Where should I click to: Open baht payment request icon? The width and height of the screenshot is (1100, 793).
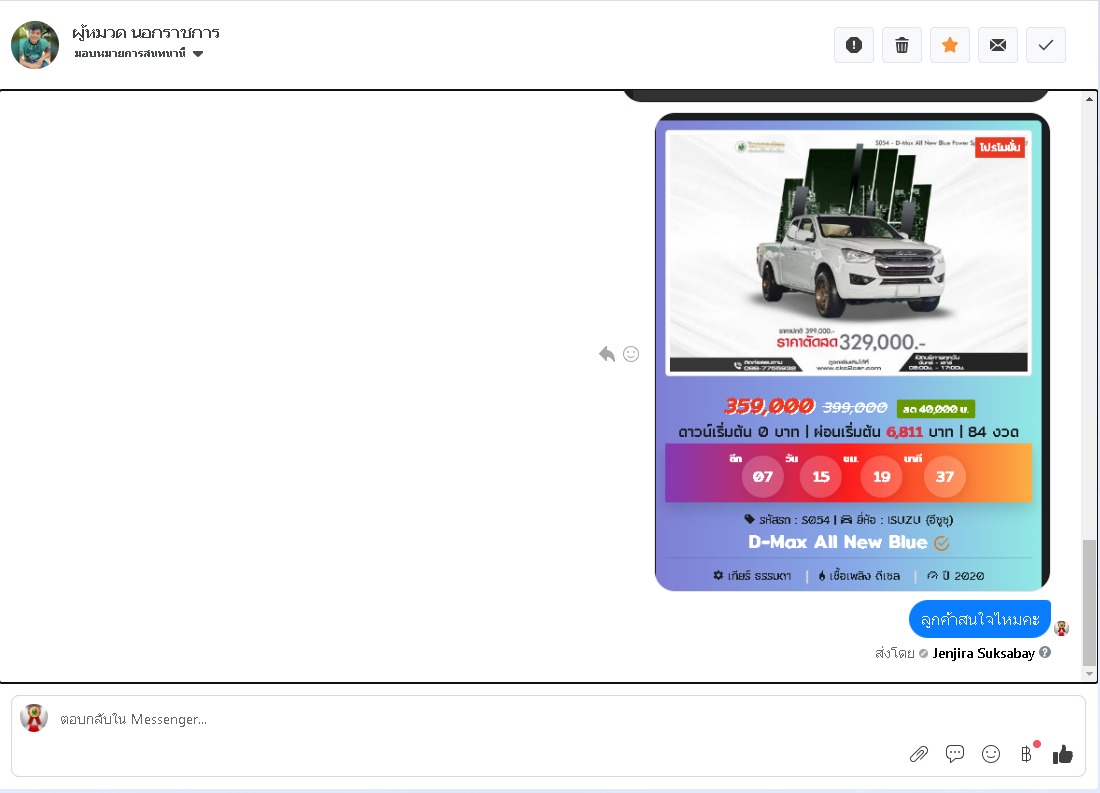coord(1027,754)
